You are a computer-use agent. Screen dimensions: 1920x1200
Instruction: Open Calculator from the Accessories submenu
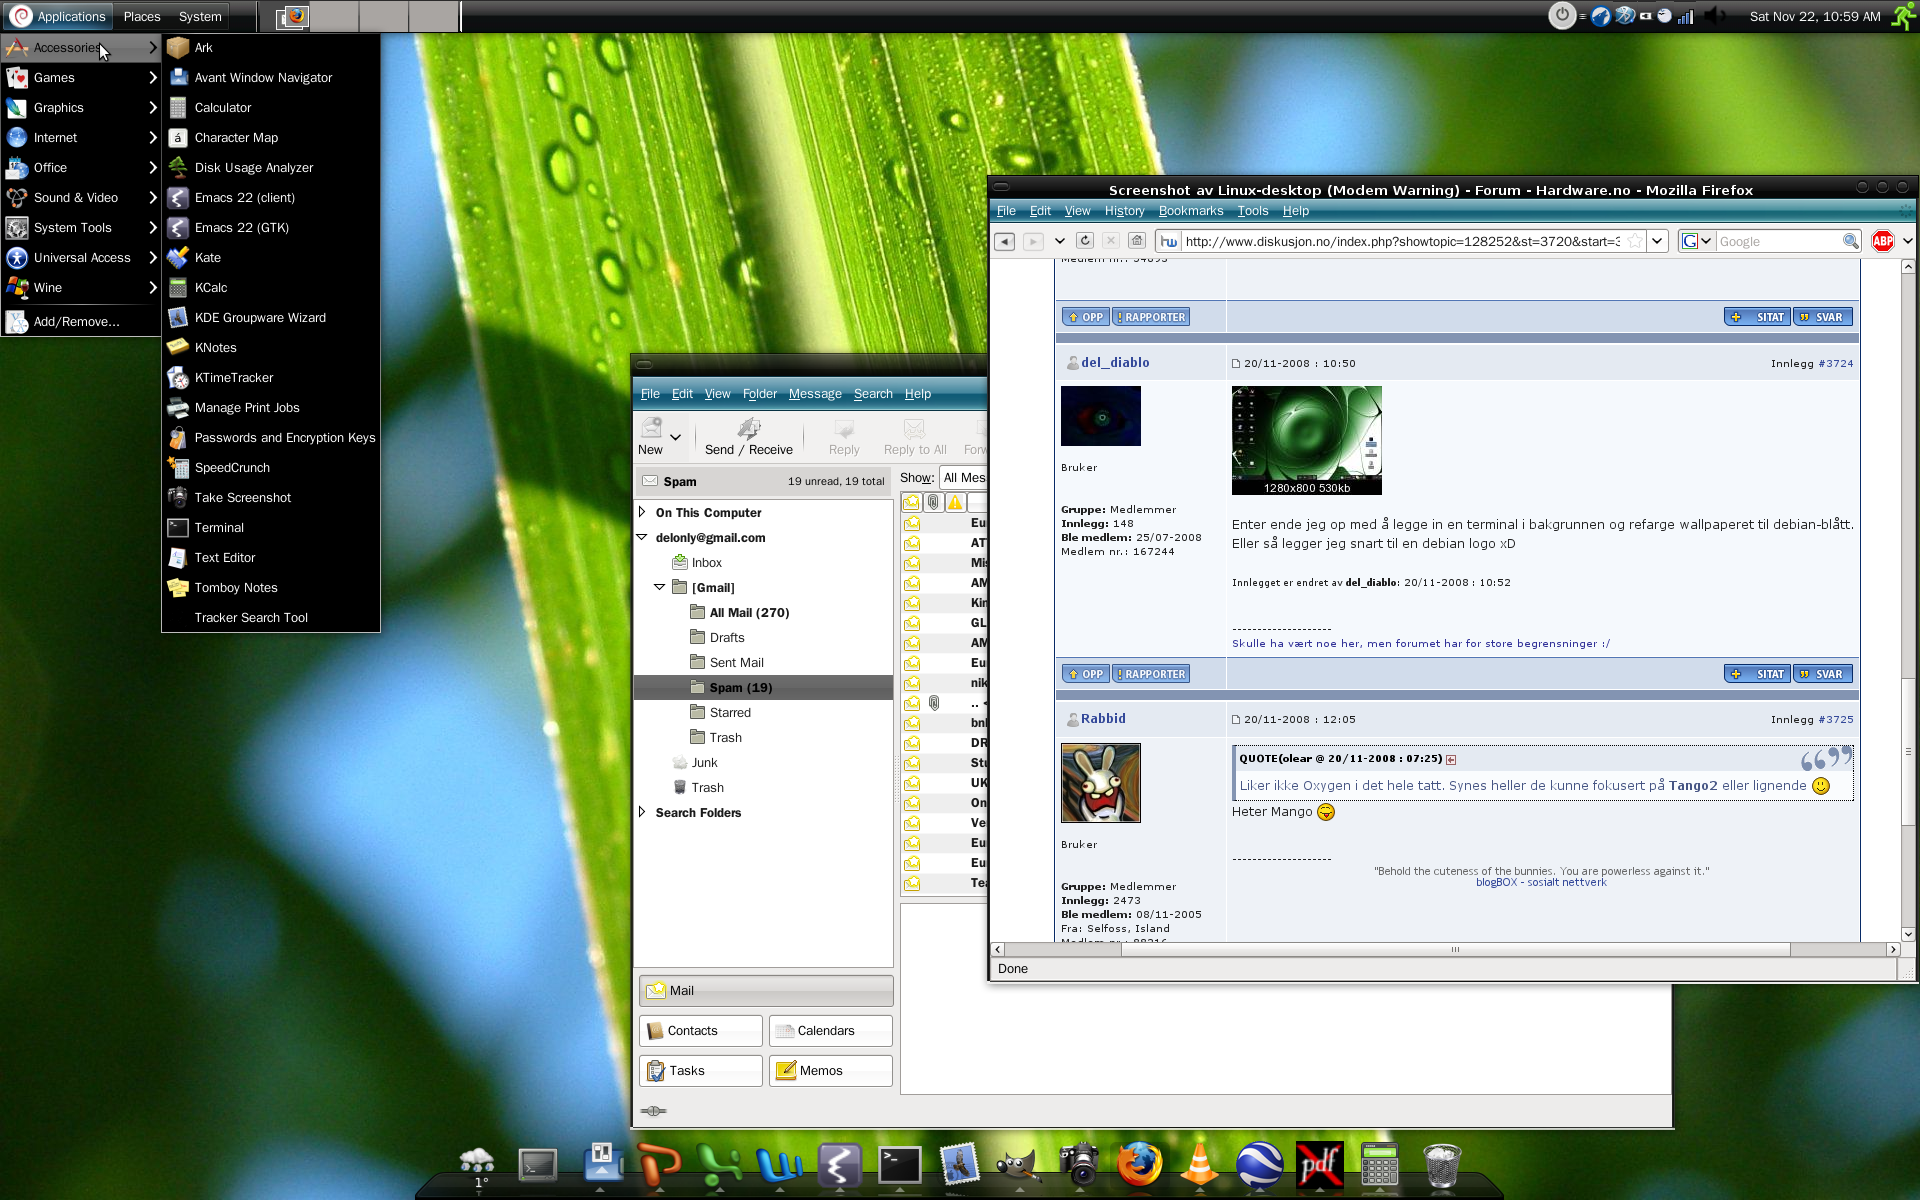point(271,107)
